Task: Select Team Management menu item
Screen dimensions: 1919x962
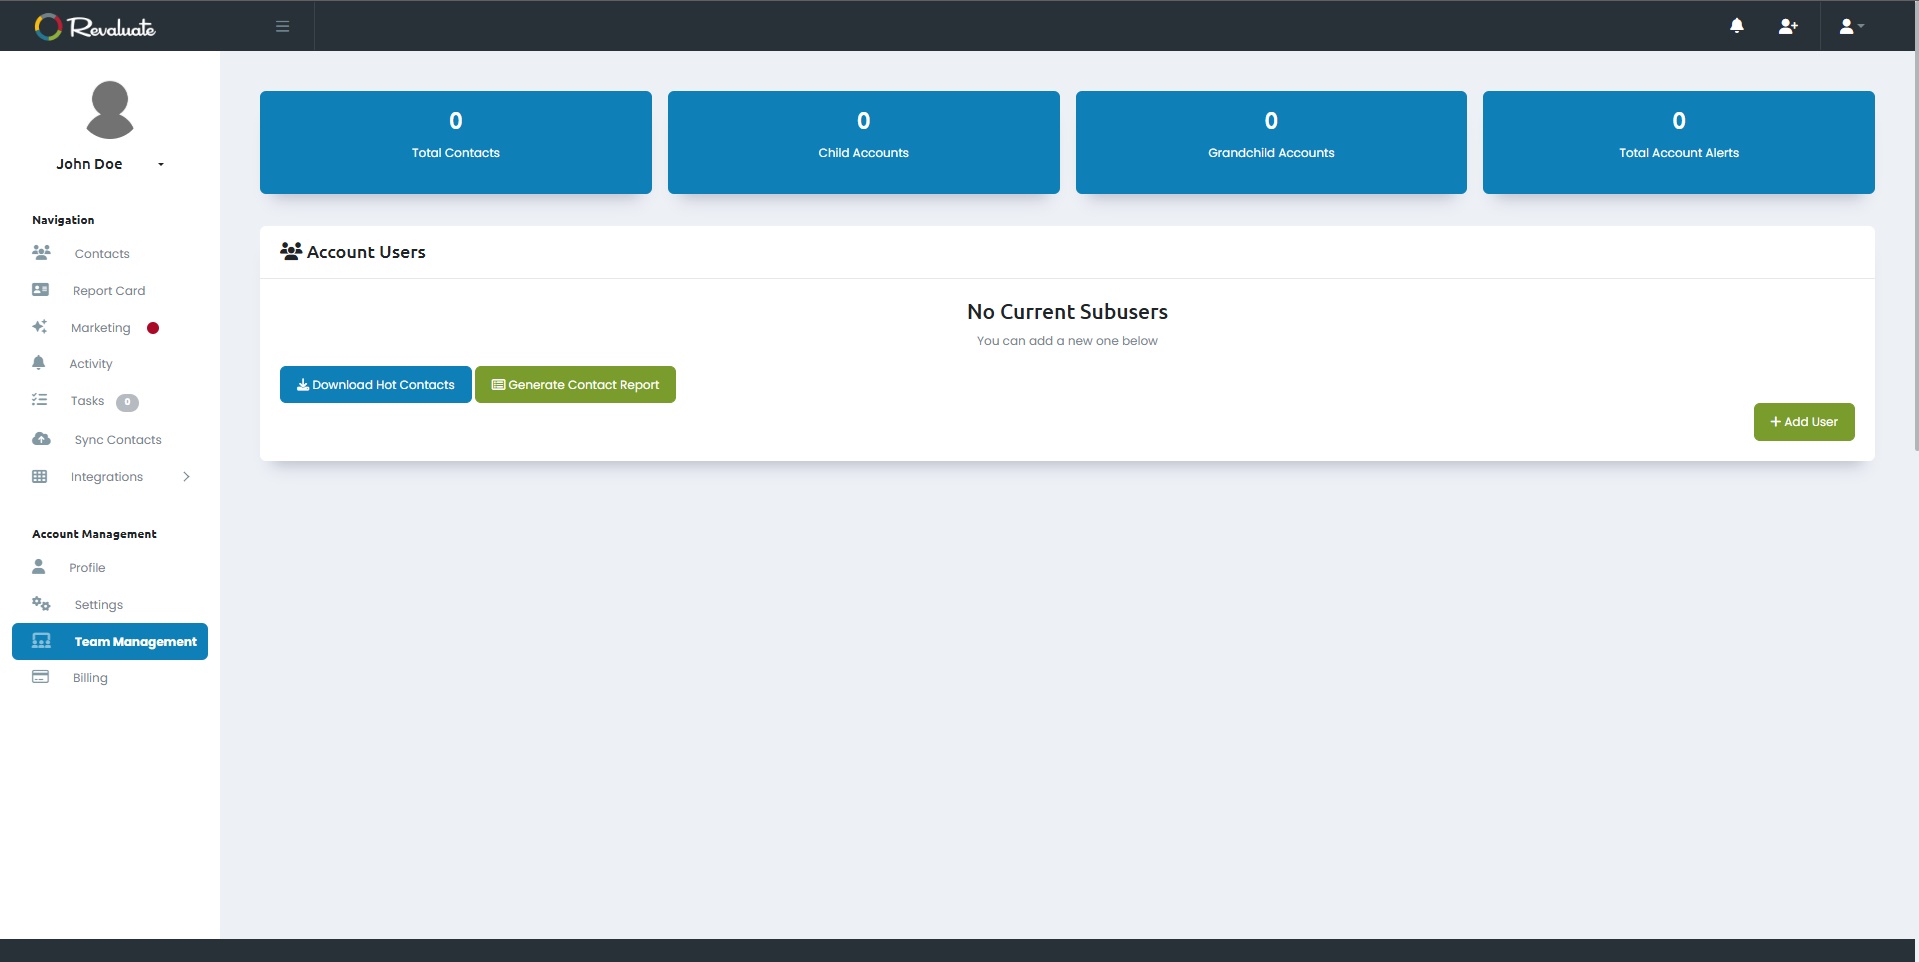Action: (x=110, y=641)
